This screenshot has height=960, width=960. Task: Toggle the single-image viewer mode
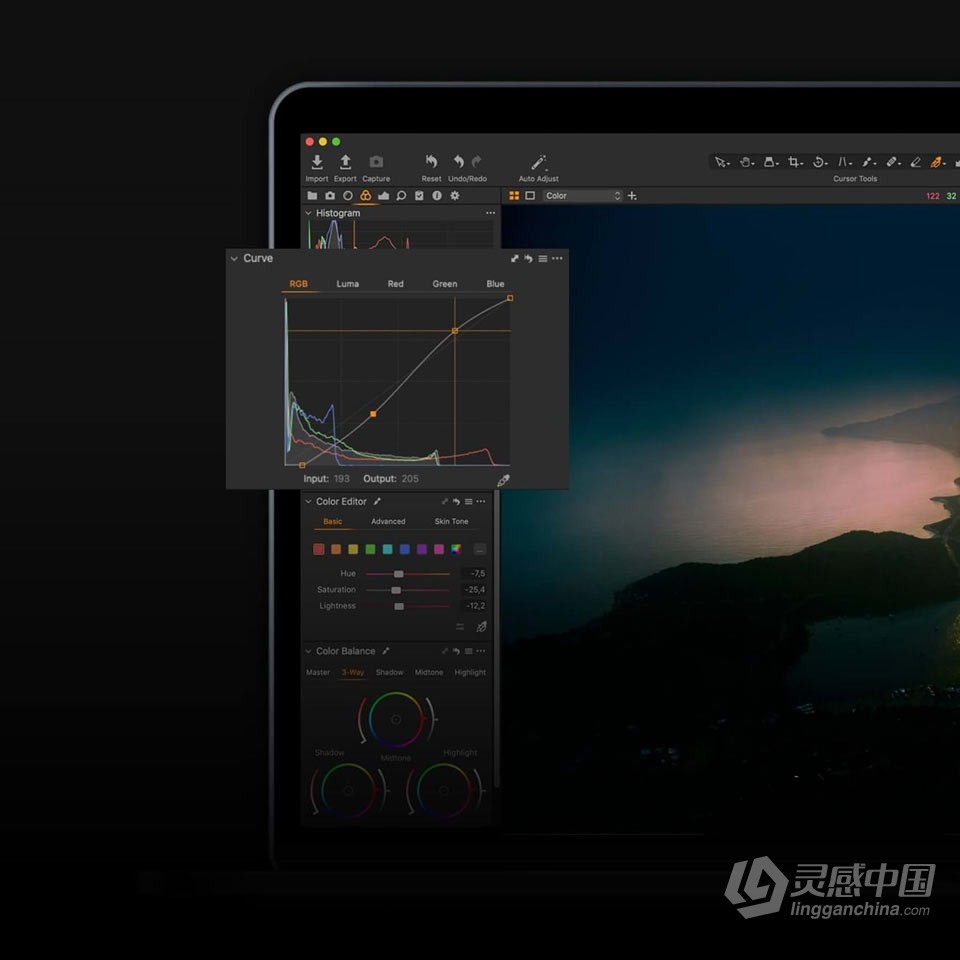tap(530, 195)
